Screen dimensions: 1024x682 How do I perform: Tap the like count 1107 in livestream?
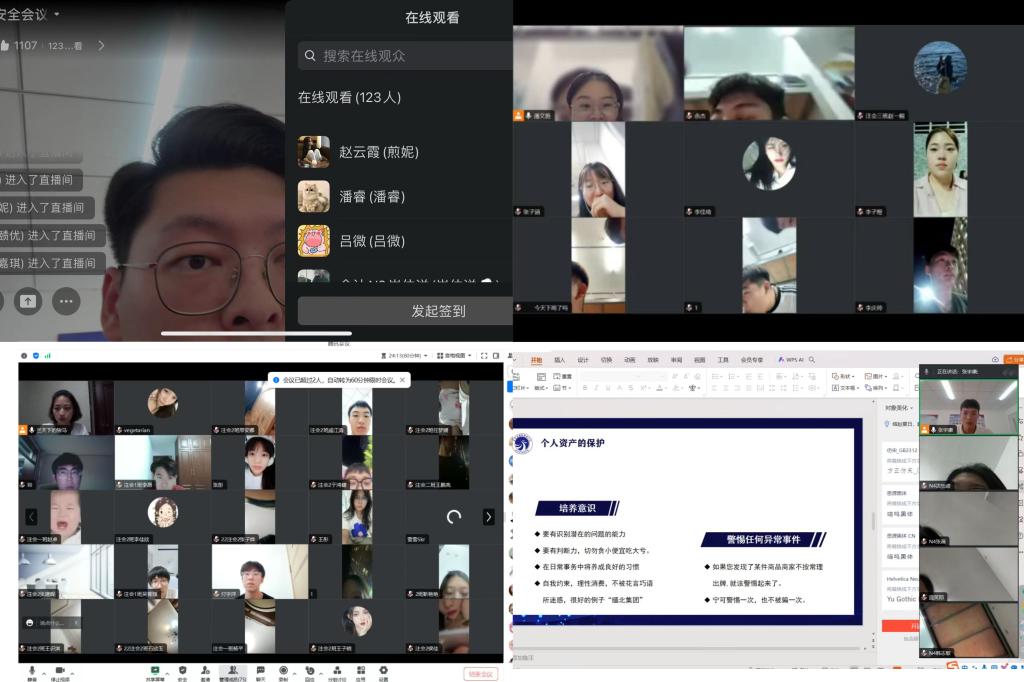[19, 46]
